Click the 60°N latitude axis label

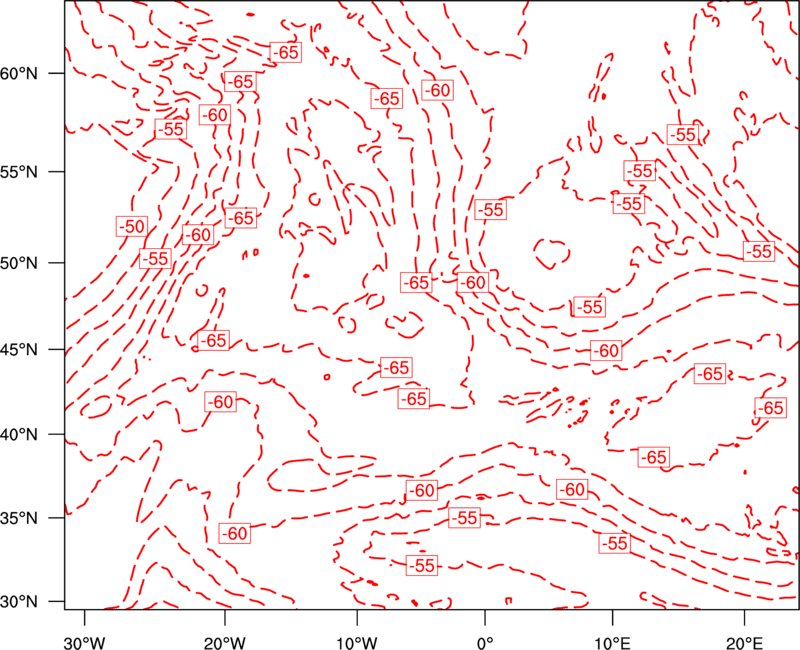click(19, 73)
